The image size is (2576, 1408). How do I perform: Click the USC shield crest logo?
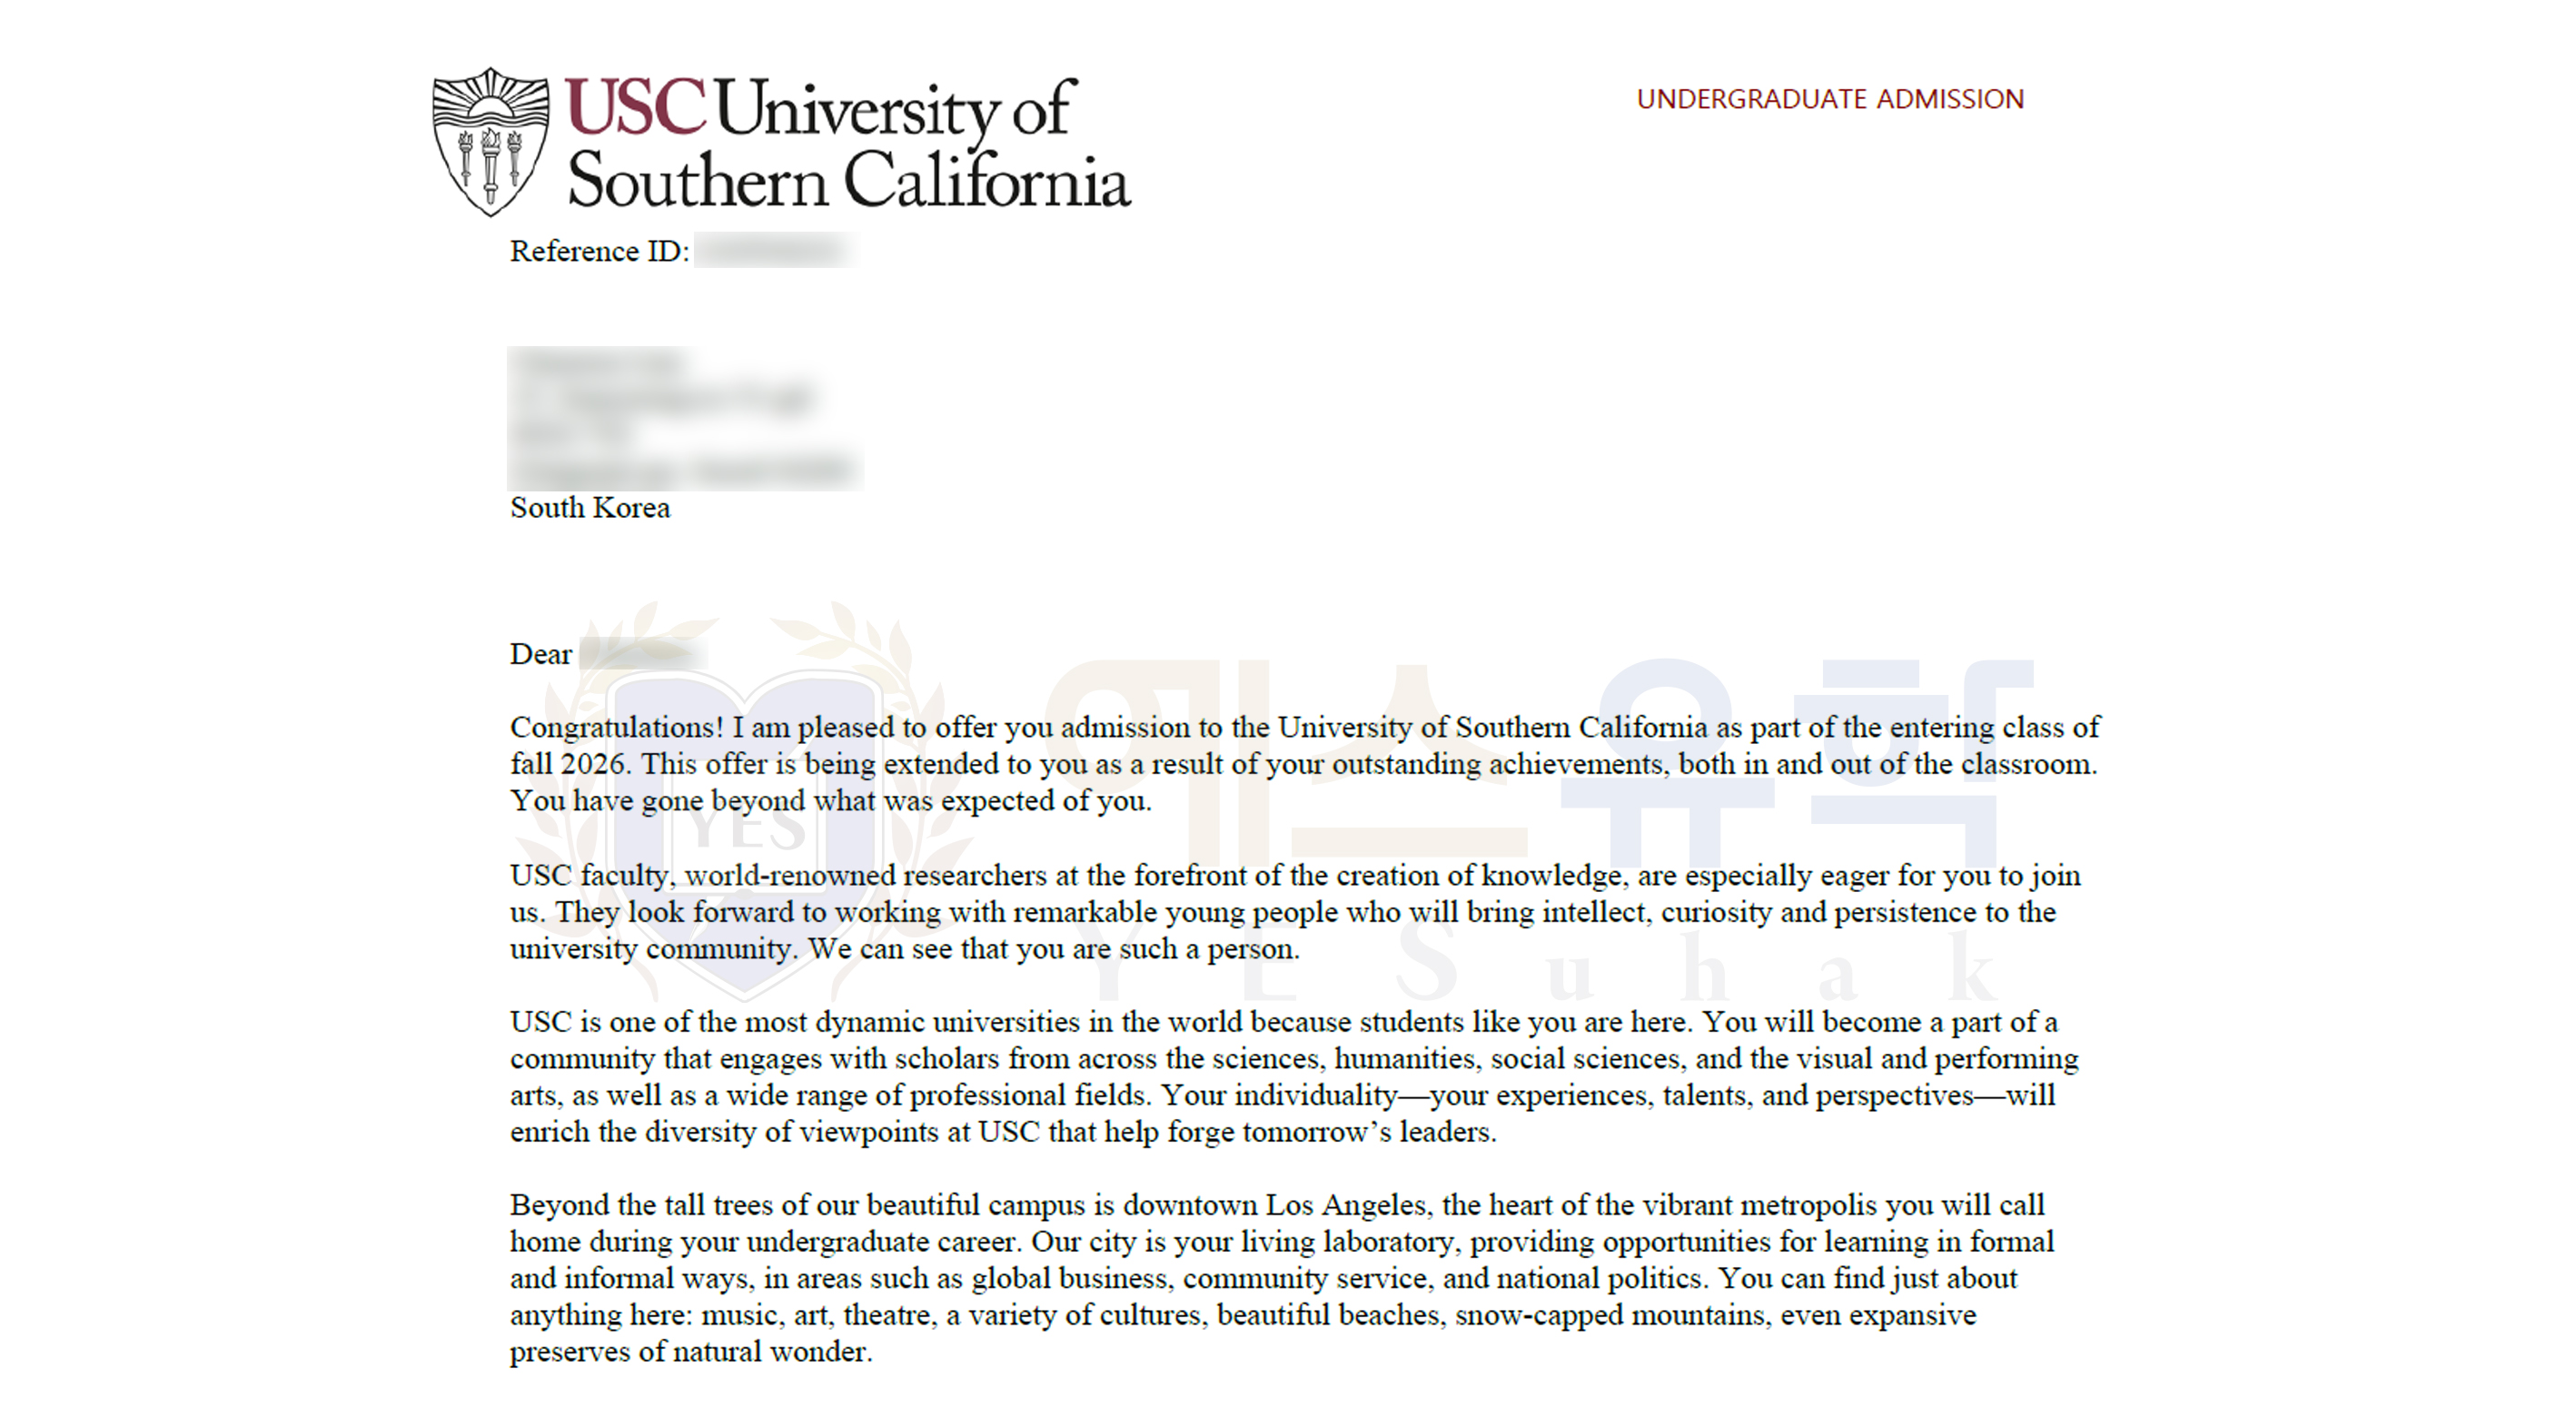(x=490, y=140)
